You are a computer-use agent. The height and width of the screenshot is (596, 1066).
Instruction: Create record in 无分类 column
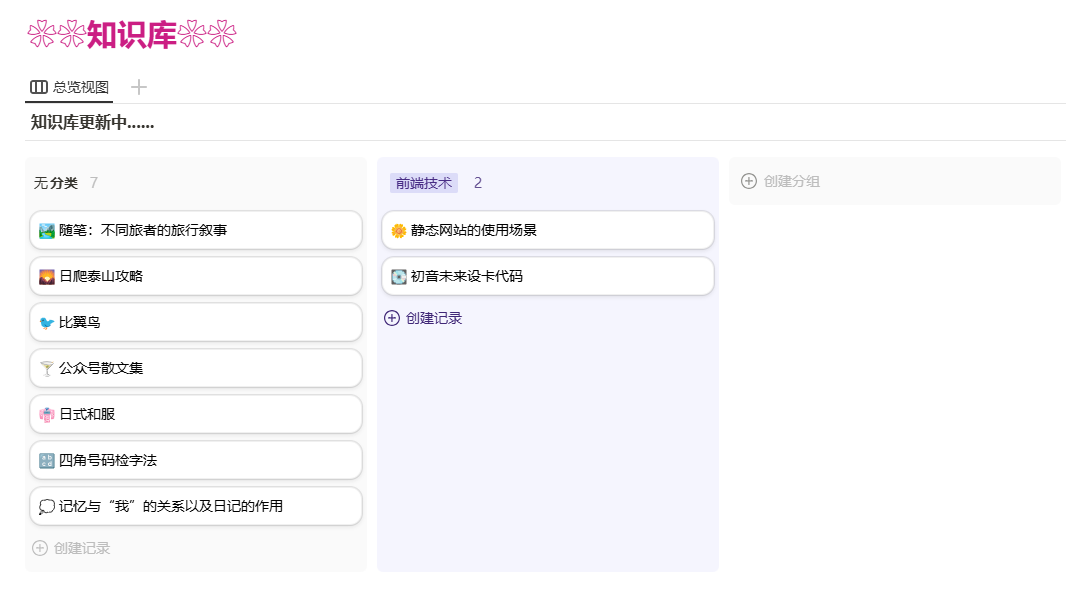[72, 548]
